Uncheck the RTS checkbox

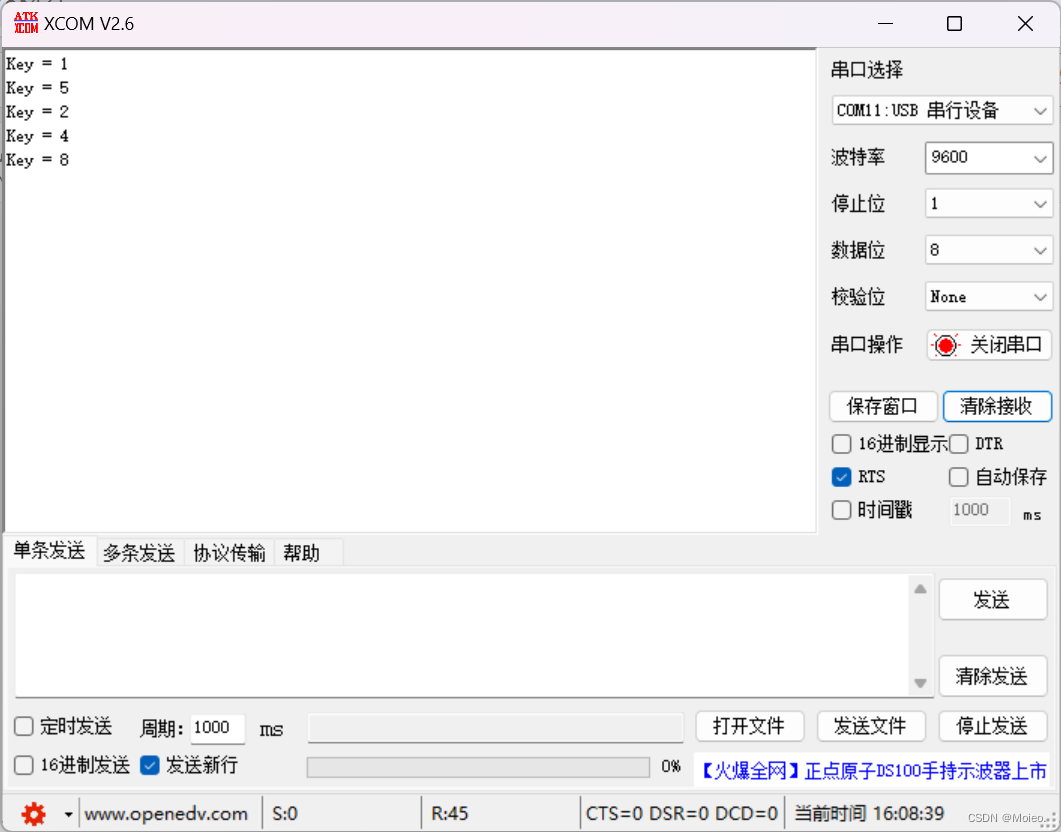(x=841, y=477)
